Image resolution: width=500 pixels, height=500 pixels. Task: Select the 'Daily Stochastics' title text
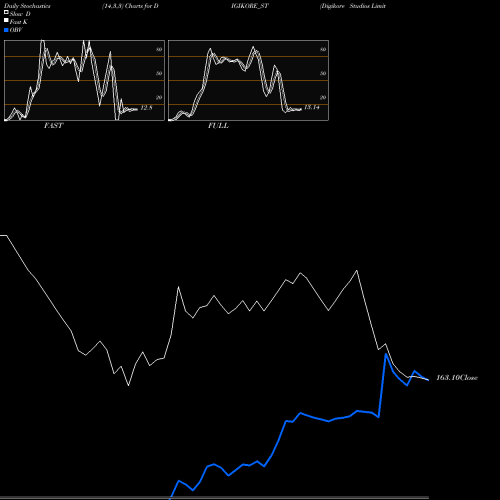click(x=27, y=6)
